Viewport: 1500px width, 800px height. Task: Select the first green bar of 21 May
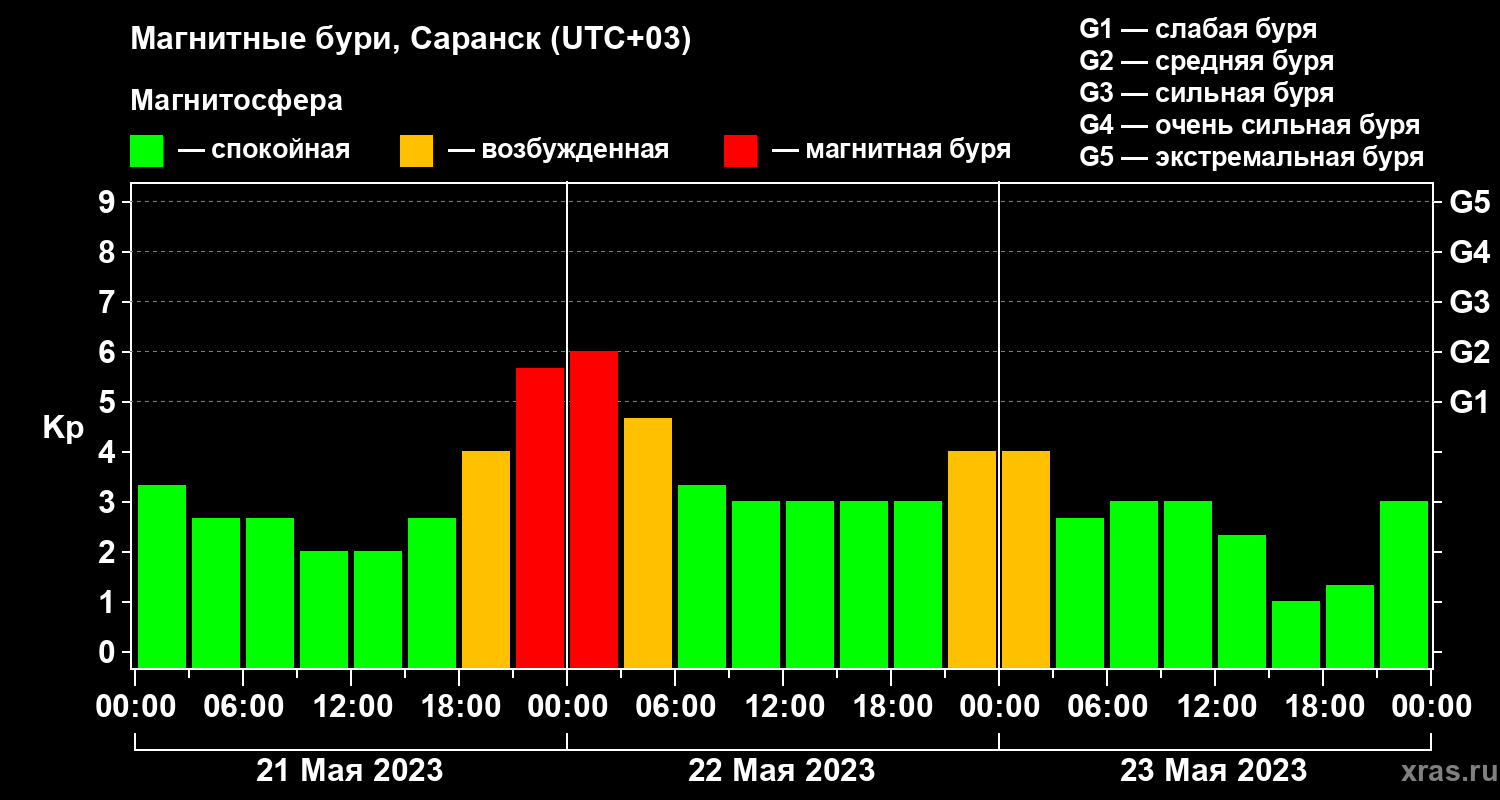click(x=162, y=576)
